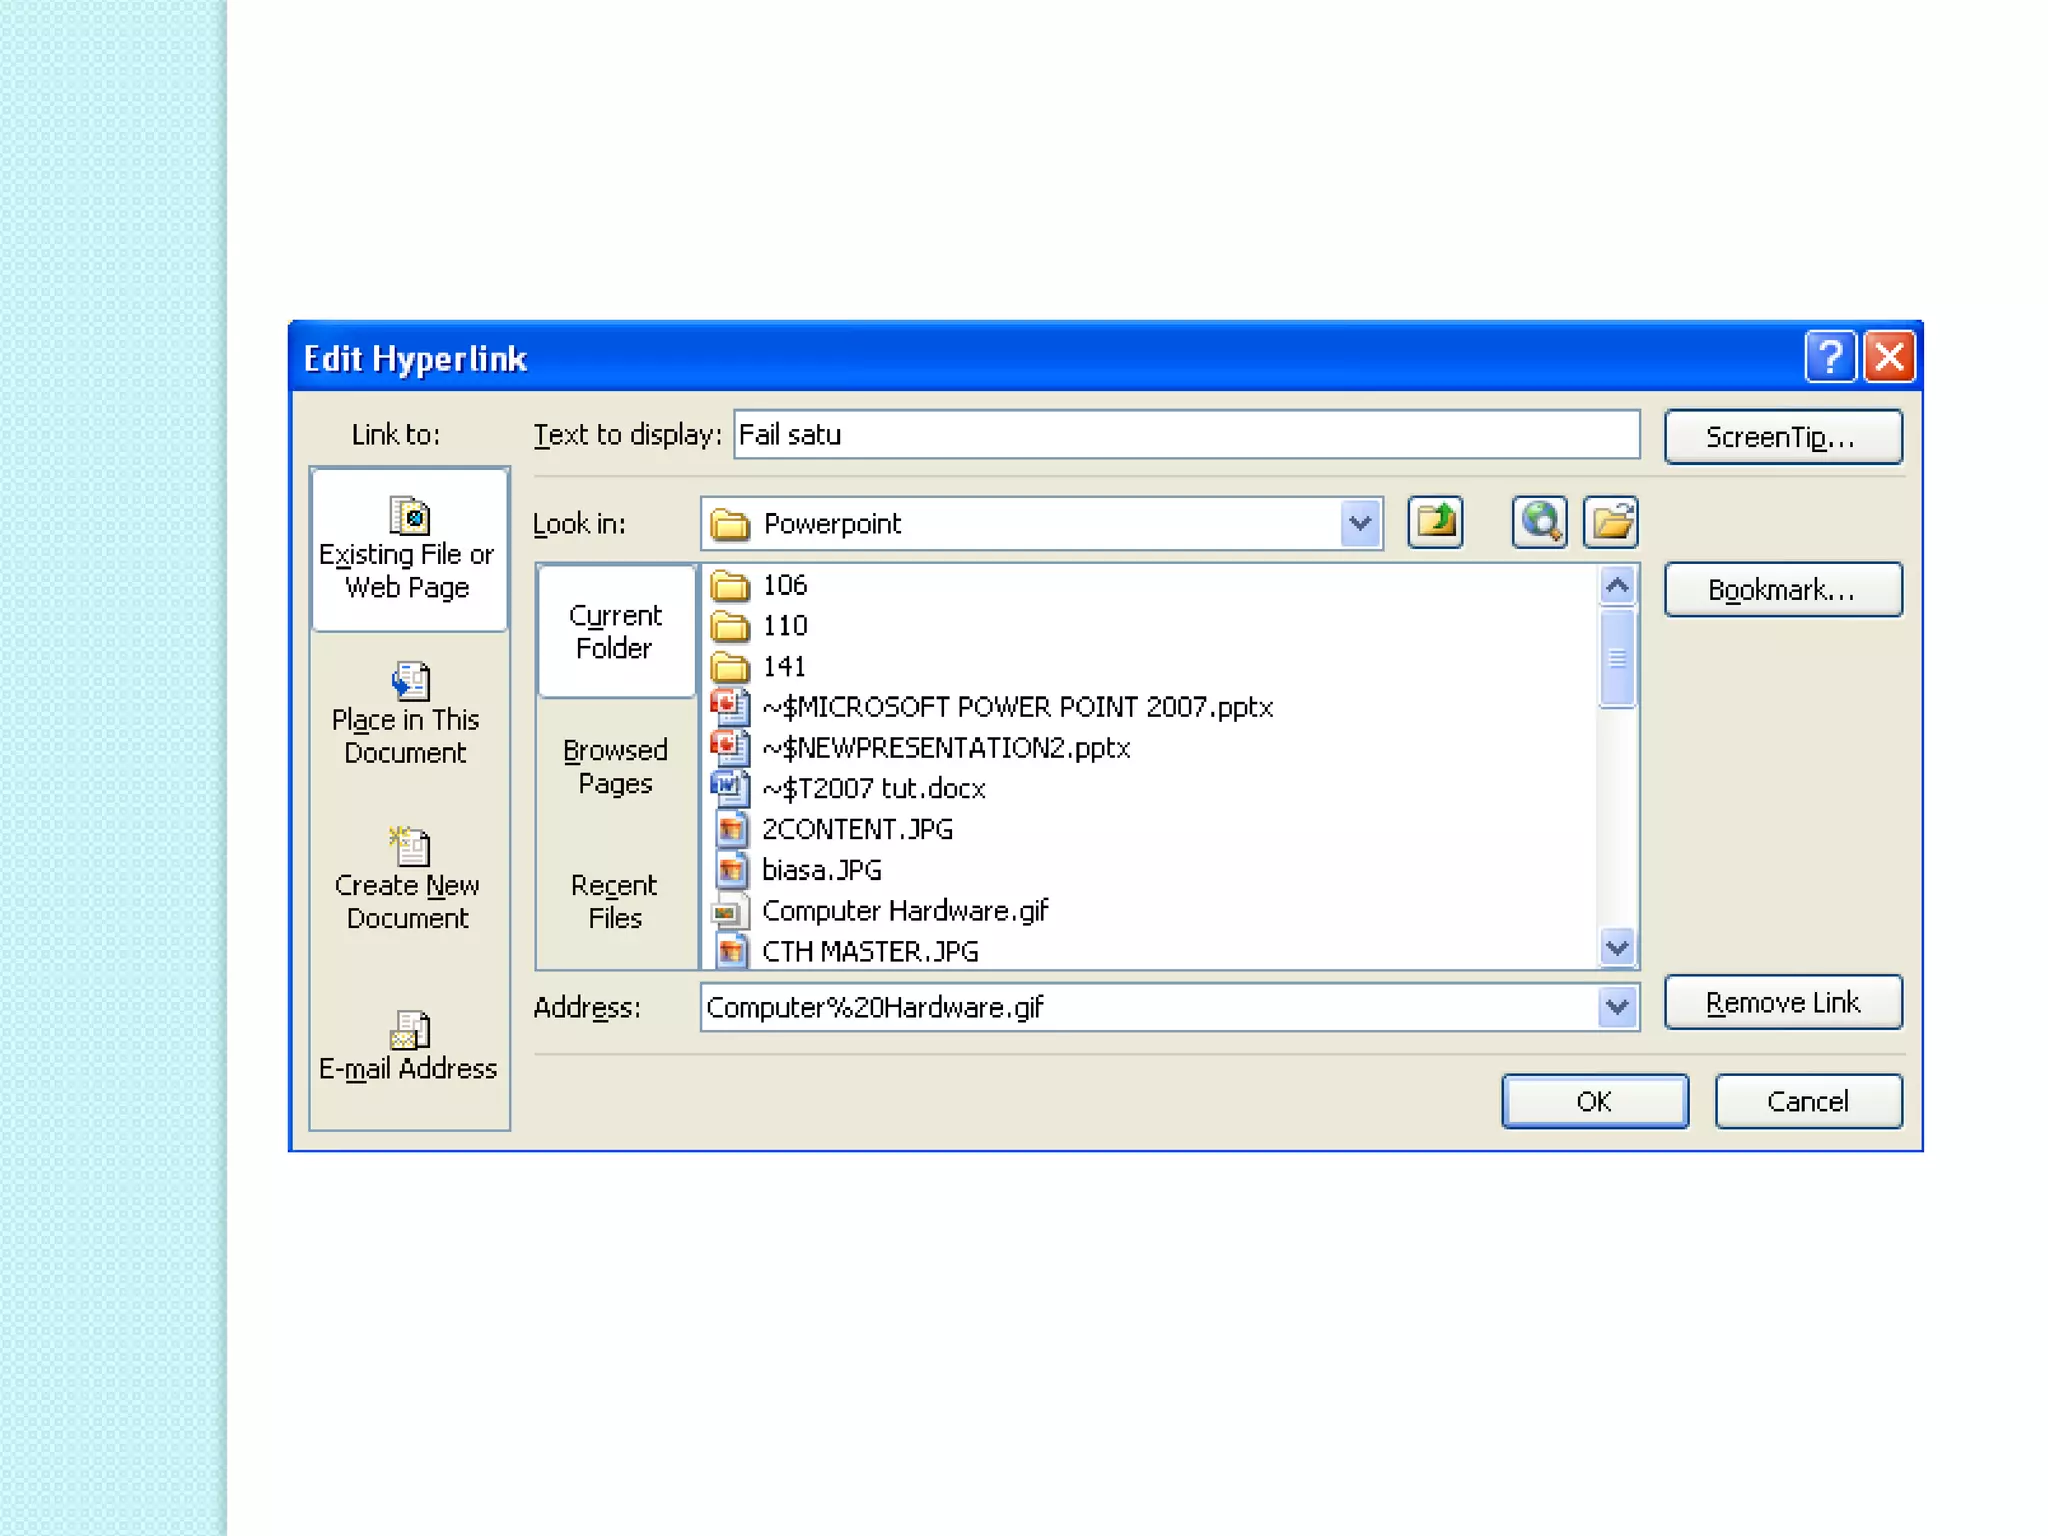Select Place in This Document option
This screenshot has width=2048, height=1536.
point(408,714)
